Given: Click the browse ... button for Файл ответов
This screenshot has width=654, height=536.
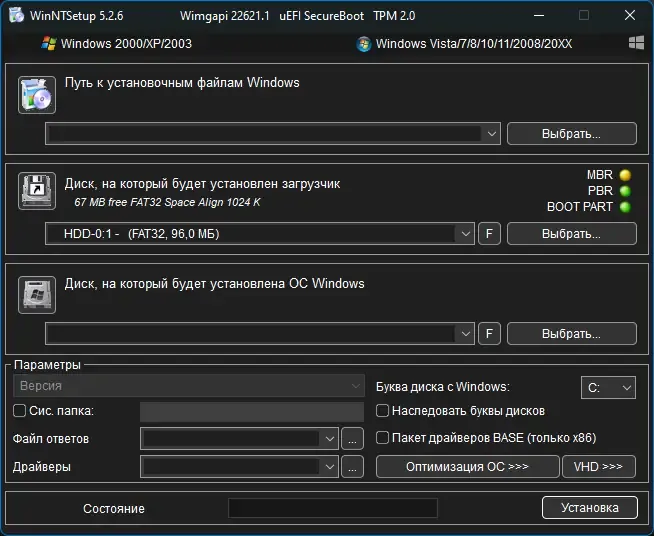Looking at the screenshot, I should tap(352, 439).
